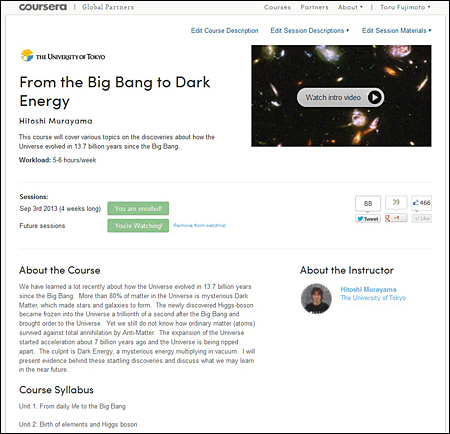Expand Edit Session Descriptions dropdown
Viewport: 450px width, 434px height.
(310, 30)
